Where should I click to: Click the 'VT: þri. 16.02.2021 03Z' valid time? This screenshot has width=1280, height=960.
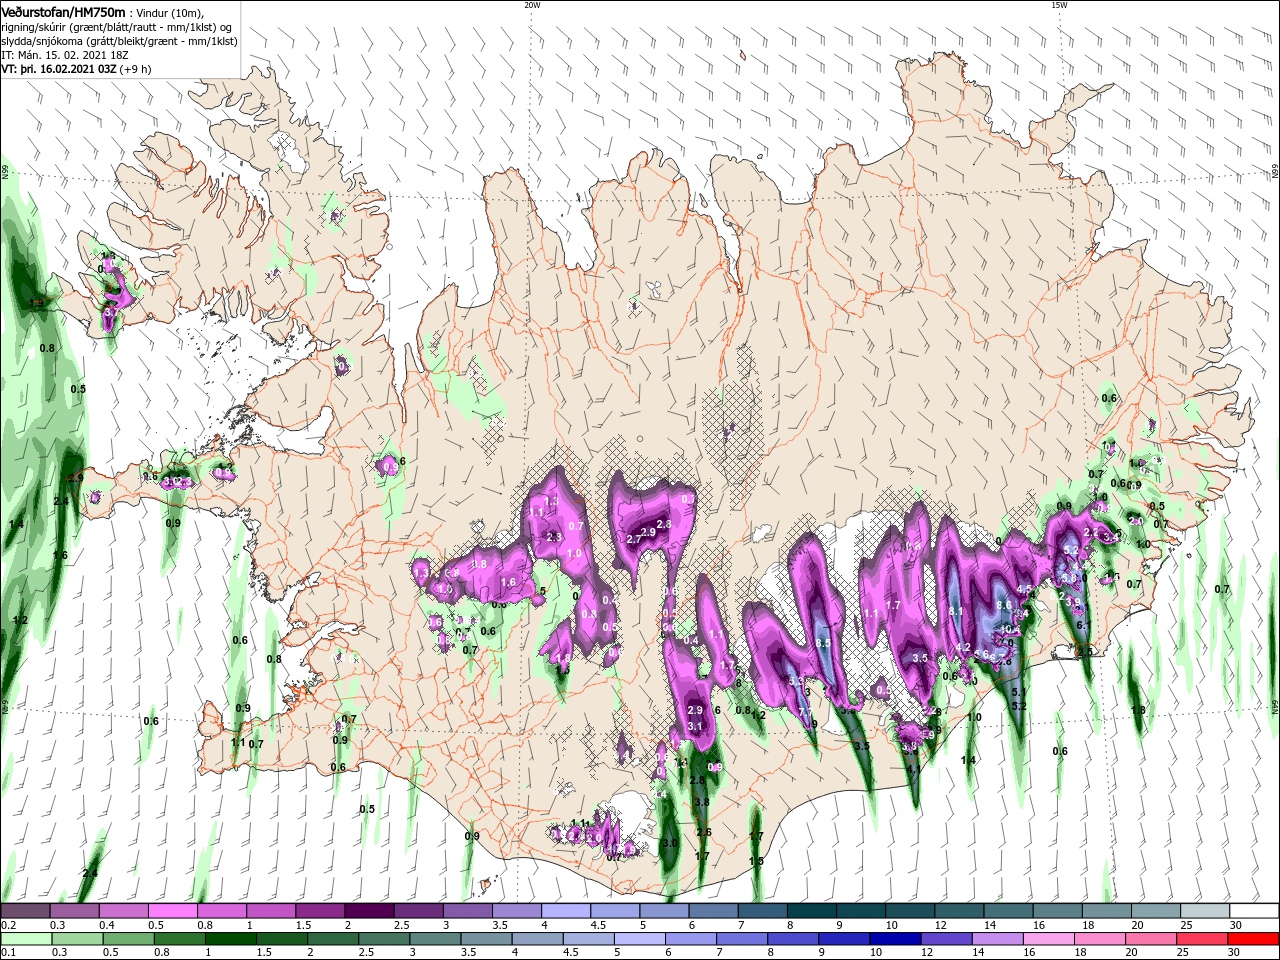[59, 69]
